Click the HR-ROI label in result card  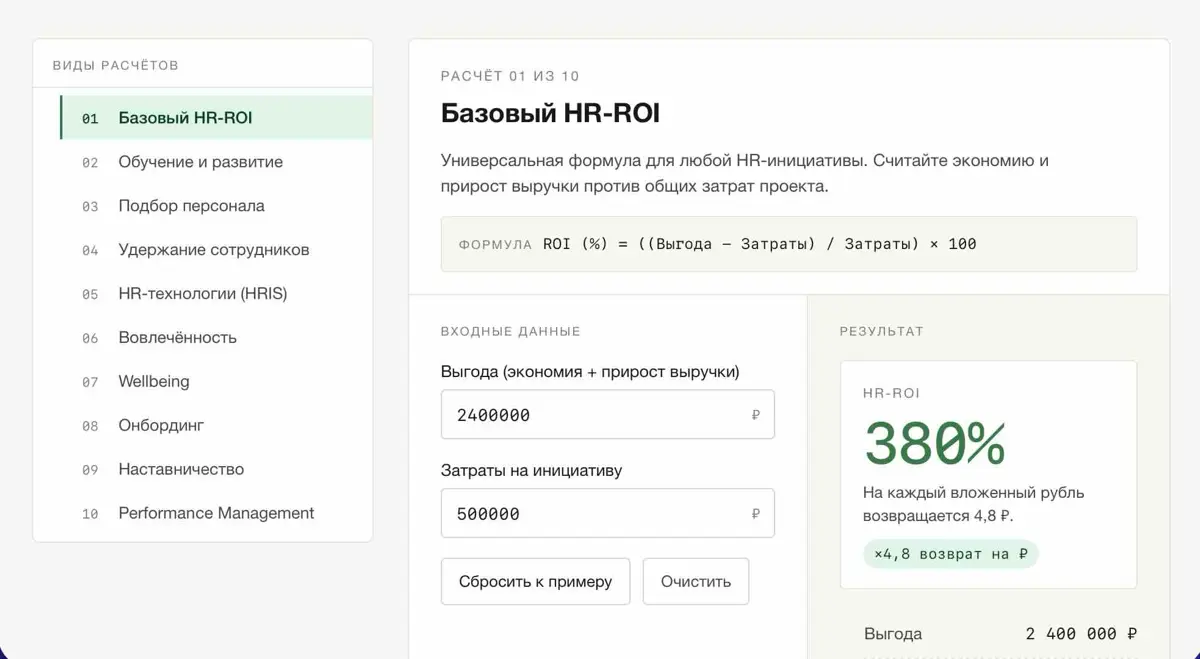pos(891,393)
